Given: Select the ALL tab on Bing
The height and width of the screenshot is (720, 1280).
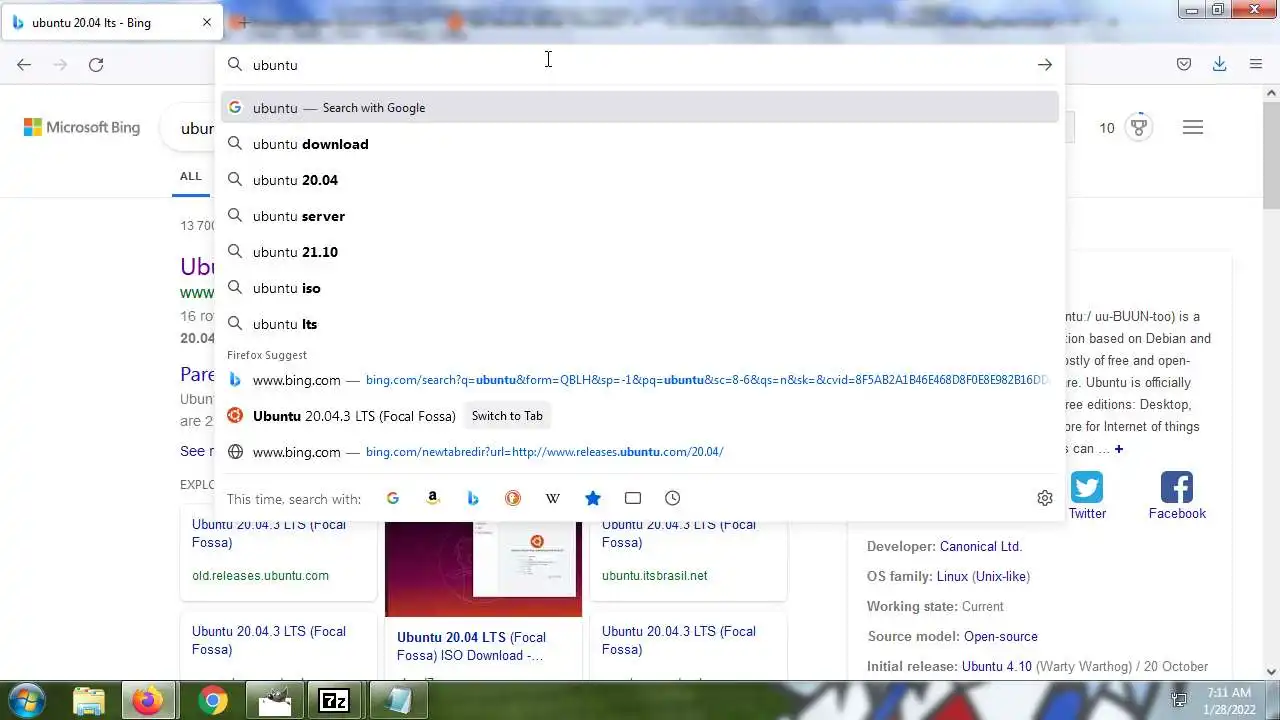Looking at the screenshot, I should coord(190,176).
